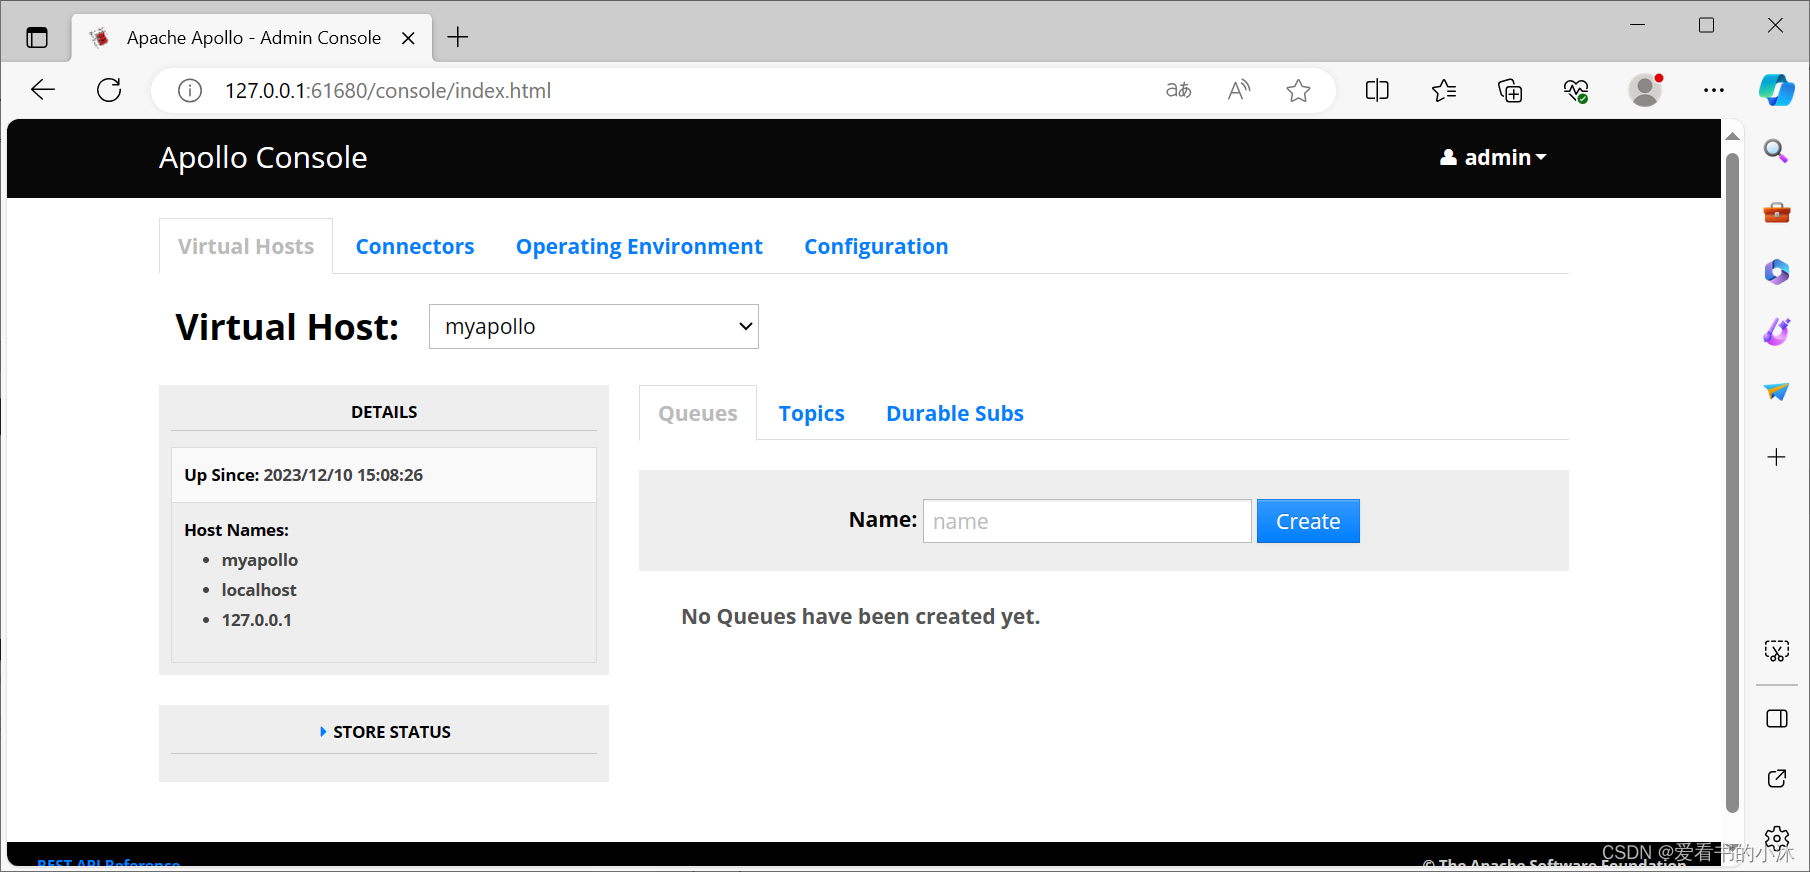Open the Operating Environment tab
The image size is (1810, 872).
[639, 246]
